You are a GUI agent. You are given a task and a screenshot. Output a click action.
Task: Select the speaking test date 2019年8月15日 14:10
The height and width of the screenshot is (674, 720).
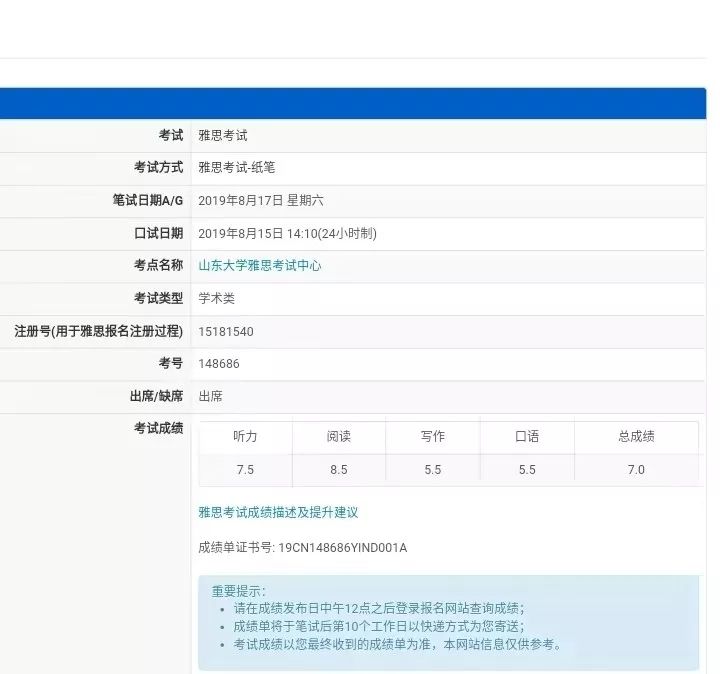258,234
